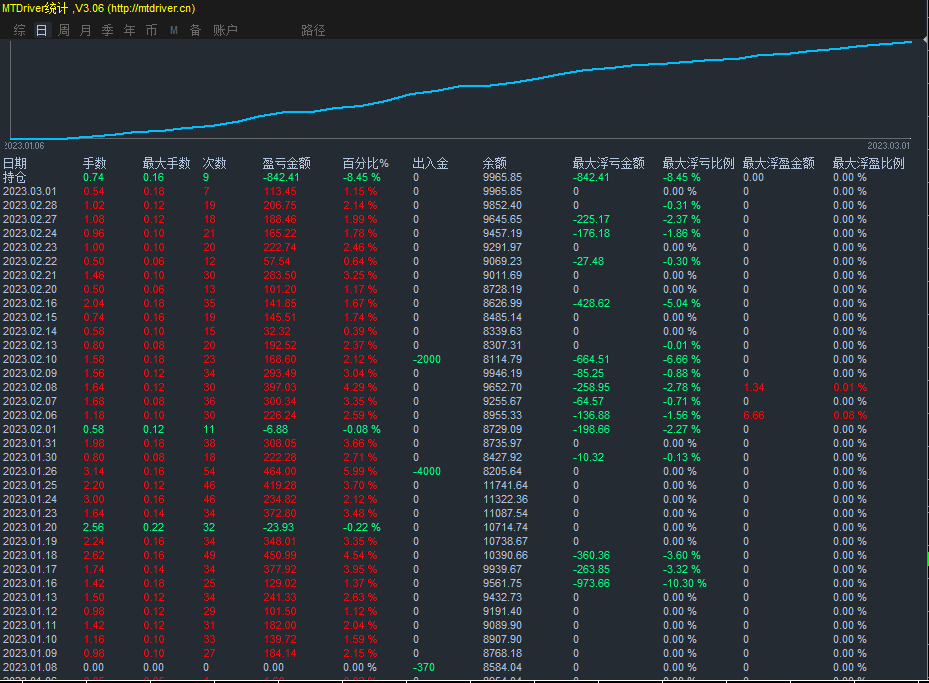Open the 币 currency tab
Viewport: 929px width, 683px height.
tap(152, 30)
